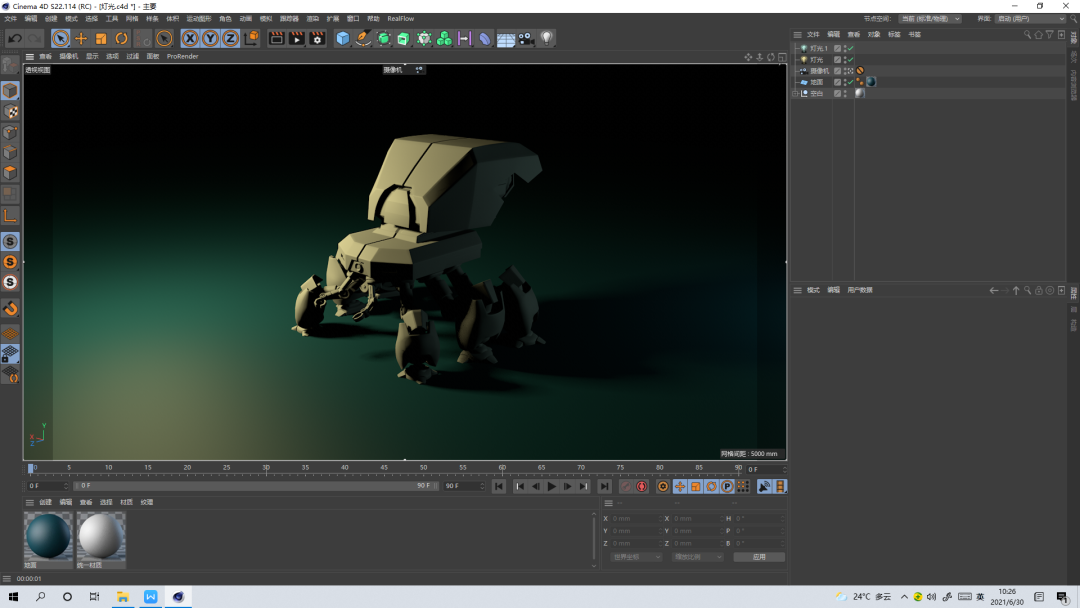
Task: Open the MoGraph Cloner icon
Action: coord(444,39)
